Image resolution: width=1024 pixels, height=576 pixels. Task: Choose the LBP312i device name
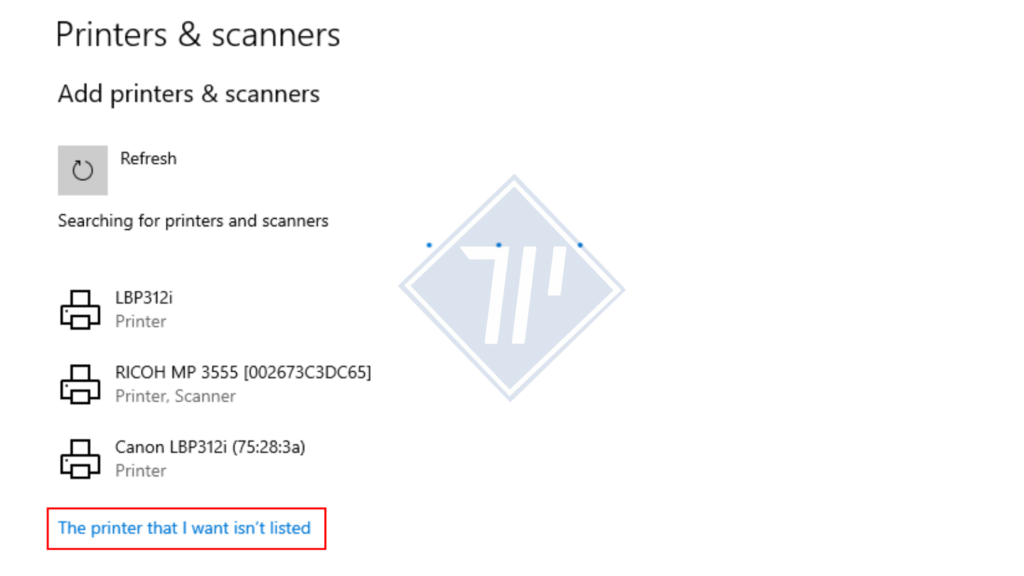(144, 297)
